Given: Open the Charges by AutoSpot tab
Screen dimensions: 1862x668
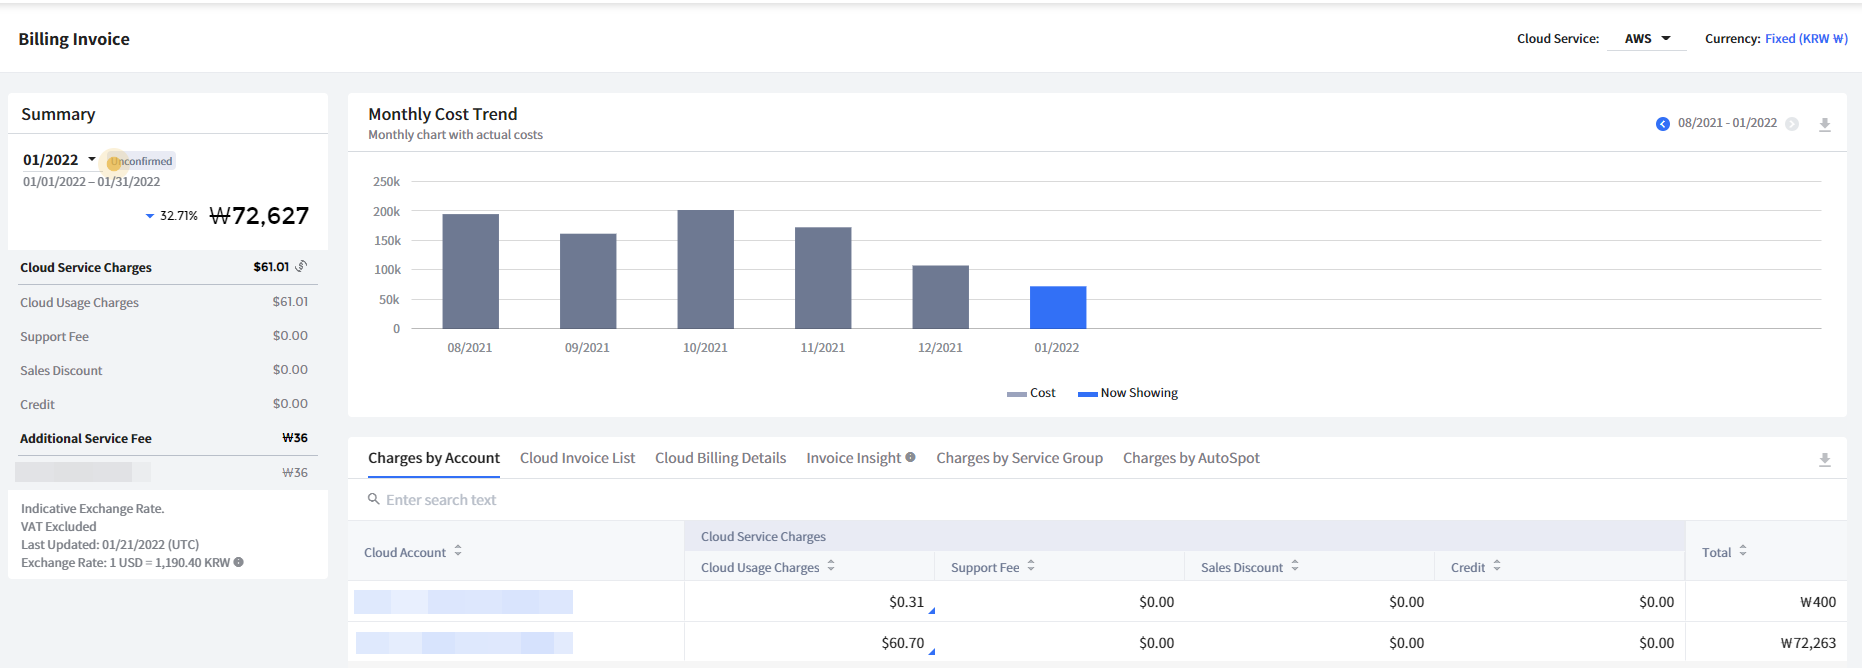Looking at the screenshot, I should (x=1190, y=458).
